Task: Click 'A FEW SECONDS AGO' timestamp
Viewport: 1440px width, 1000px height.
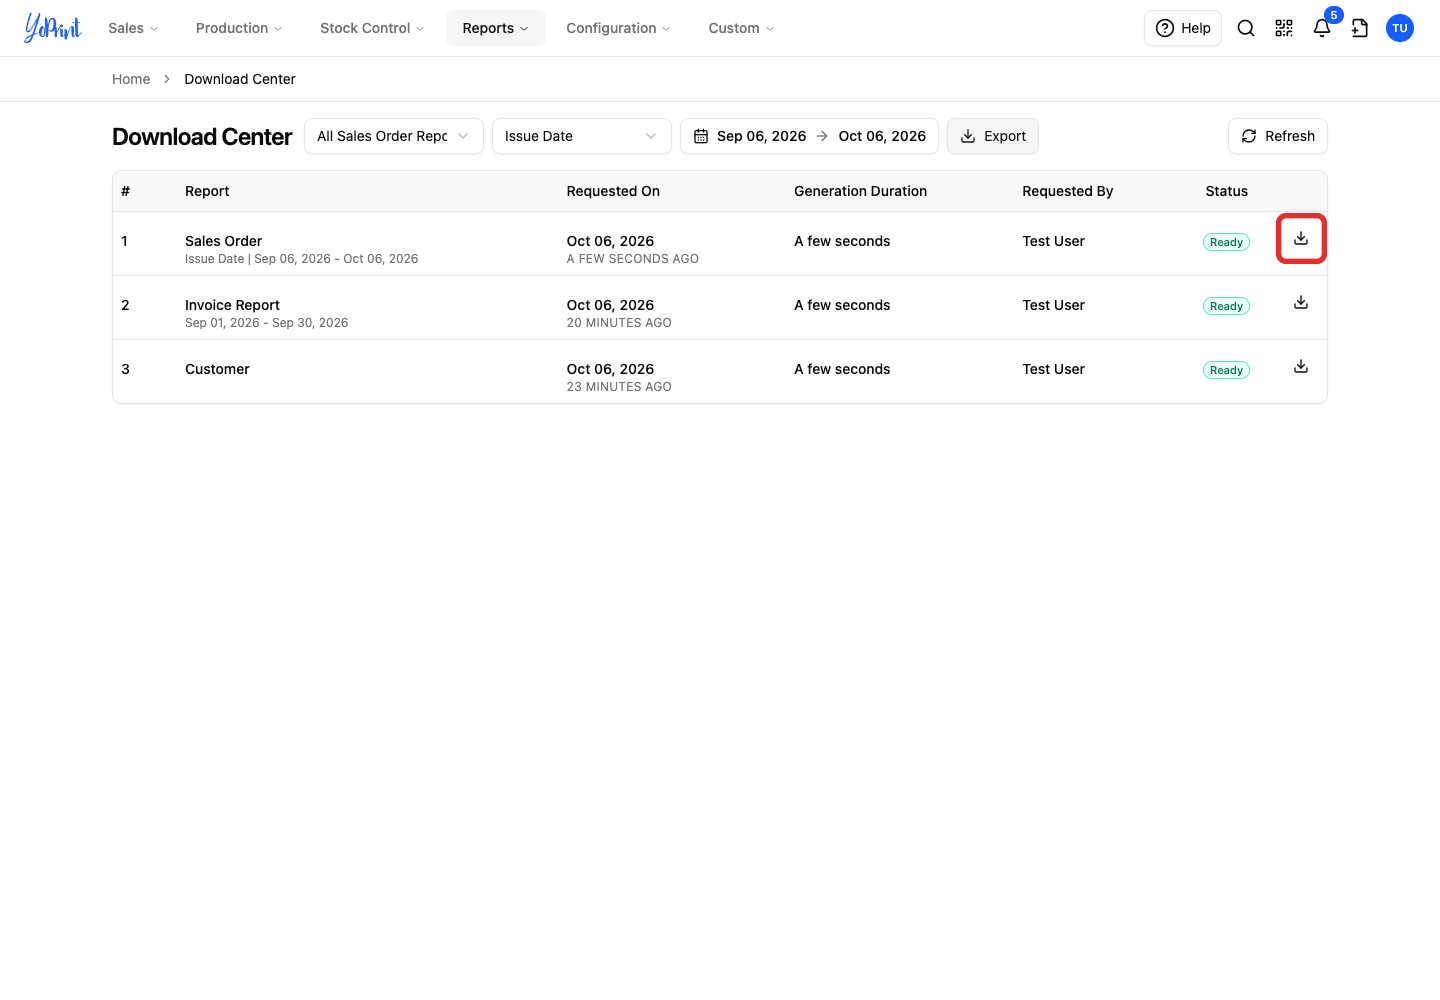Action: (x=633, y=259)
